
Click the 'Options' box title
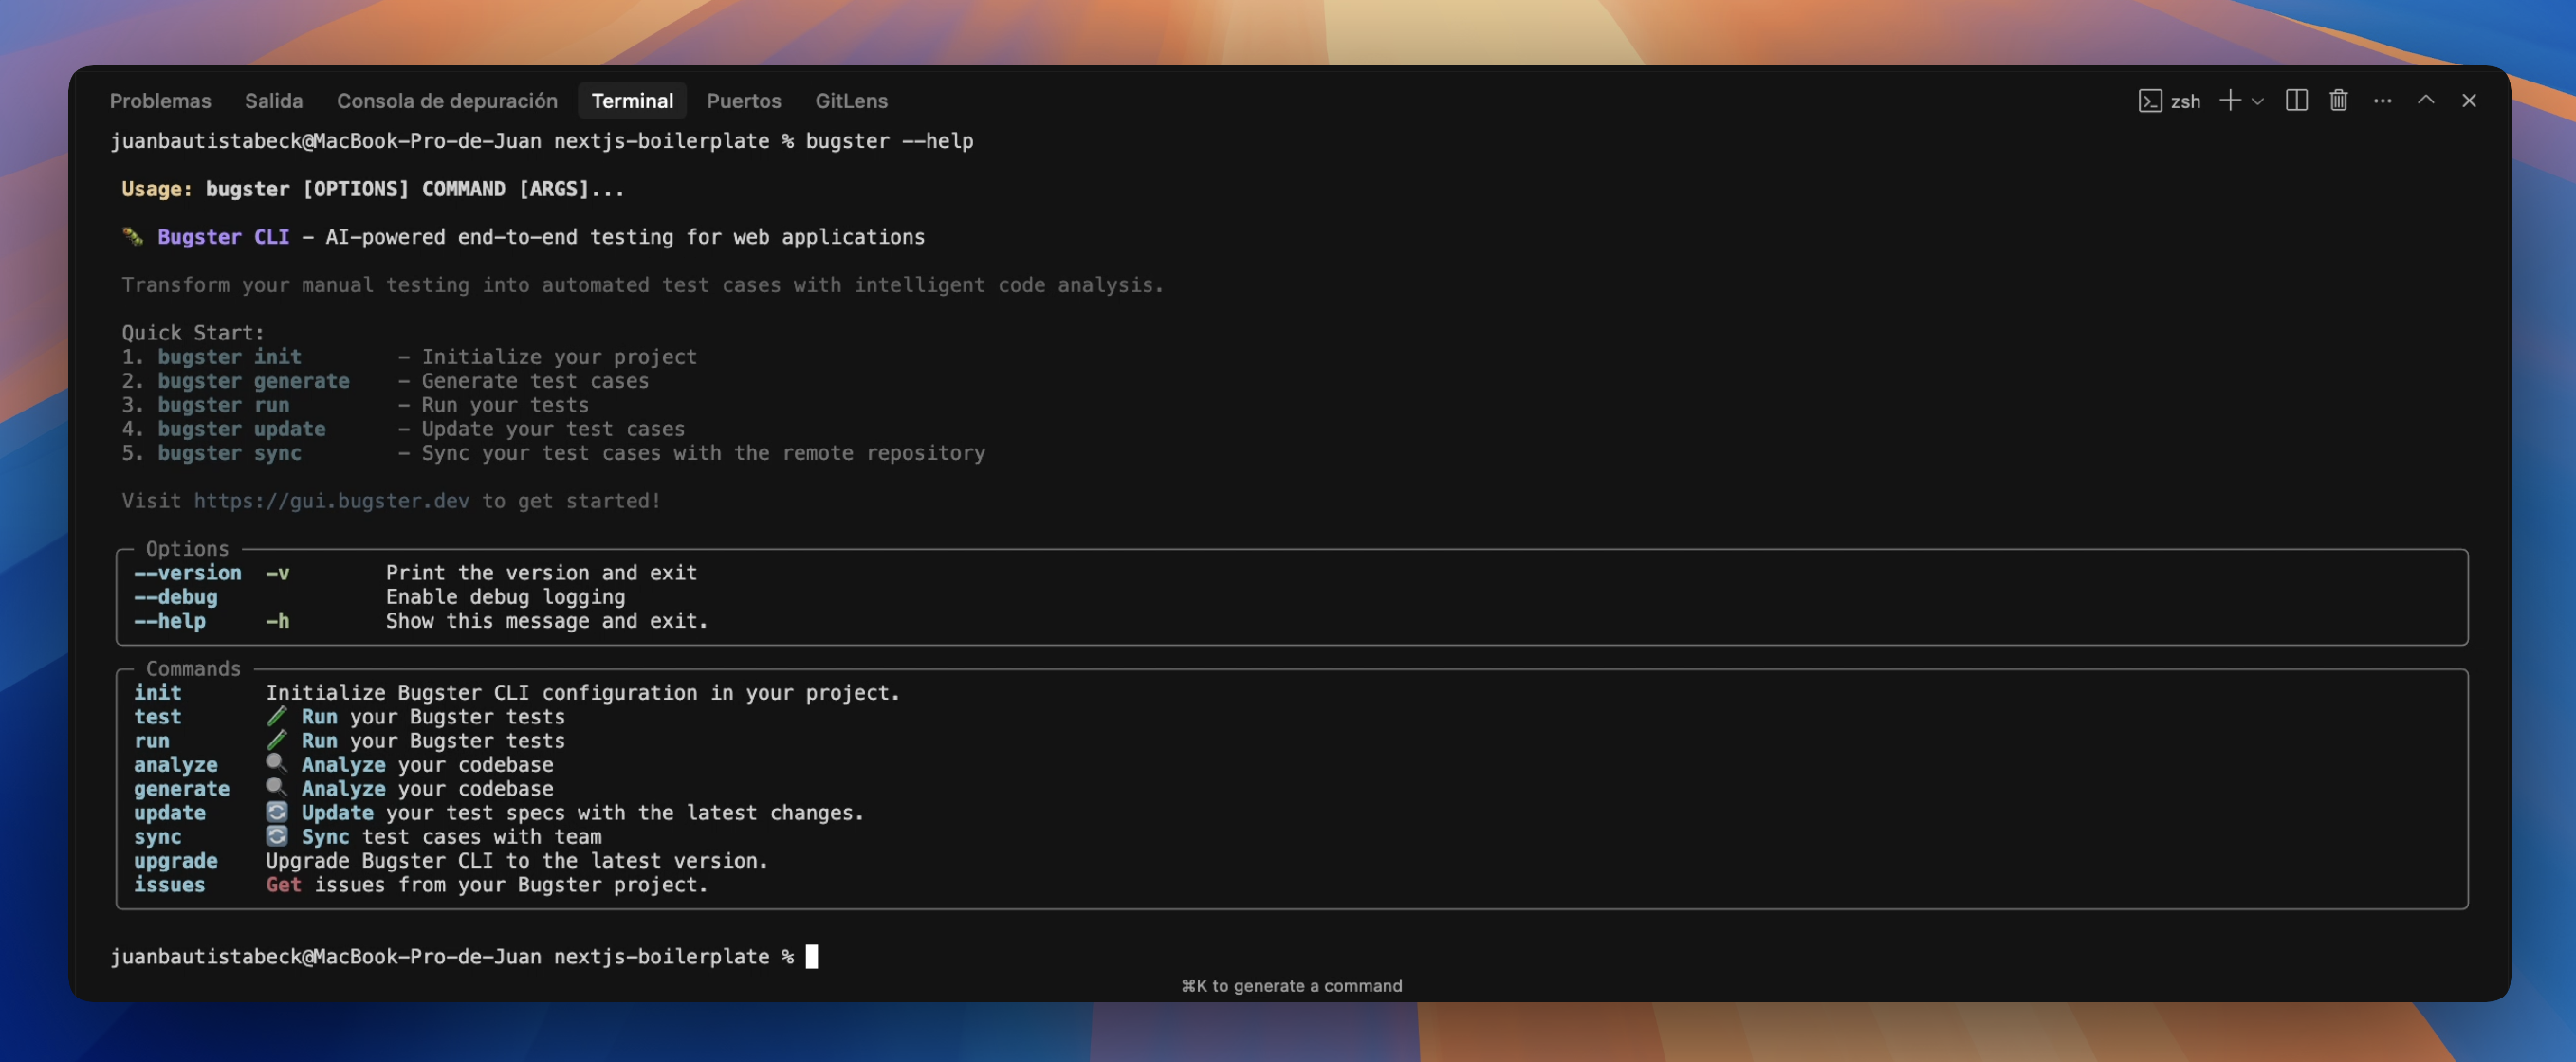[187, 548]
